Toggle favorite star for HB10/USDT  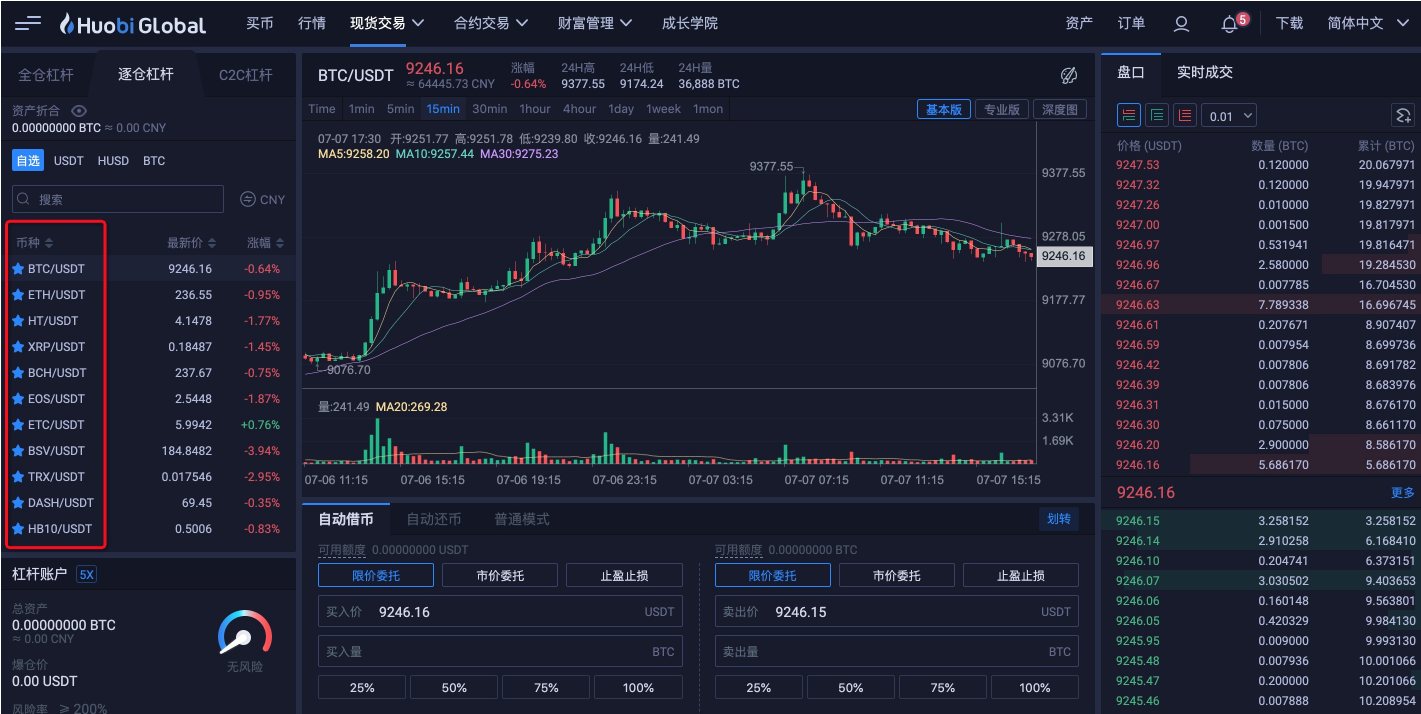point(18,529)
